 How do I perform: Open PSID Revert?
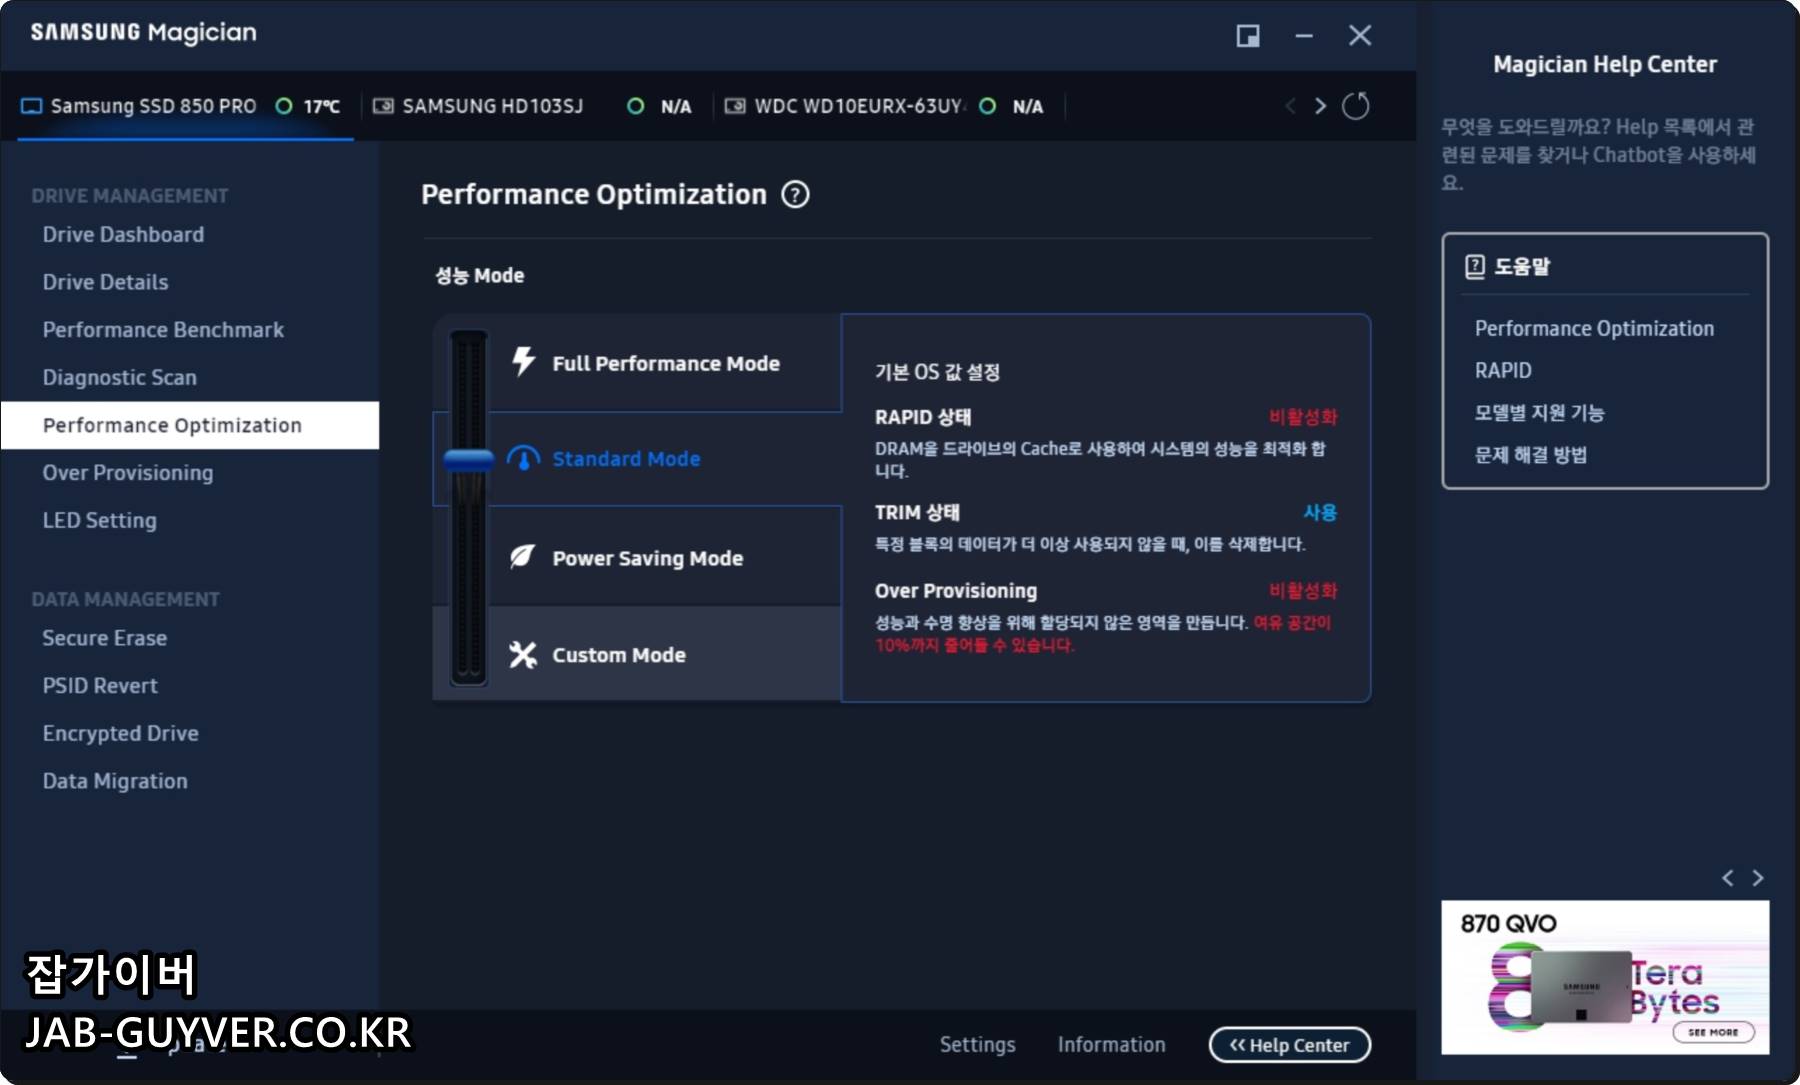[100, 686]
